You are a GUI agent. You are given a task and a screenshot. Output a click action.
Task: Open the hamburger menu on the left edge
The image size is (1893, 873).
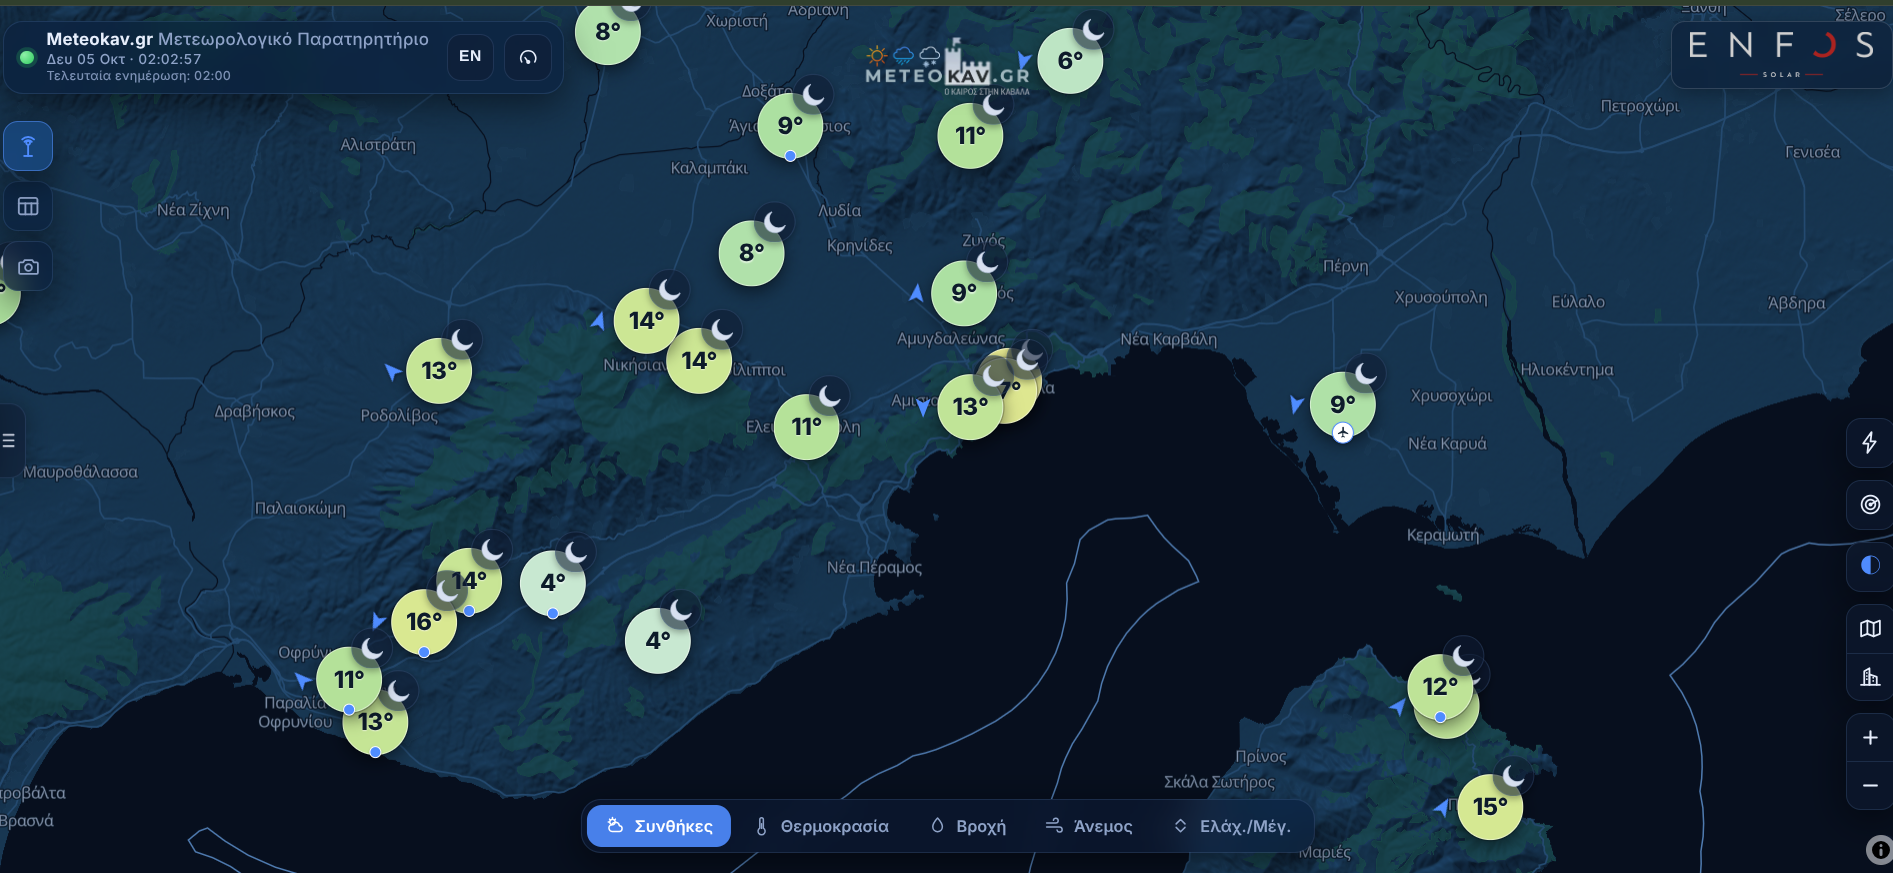(9, 440)
